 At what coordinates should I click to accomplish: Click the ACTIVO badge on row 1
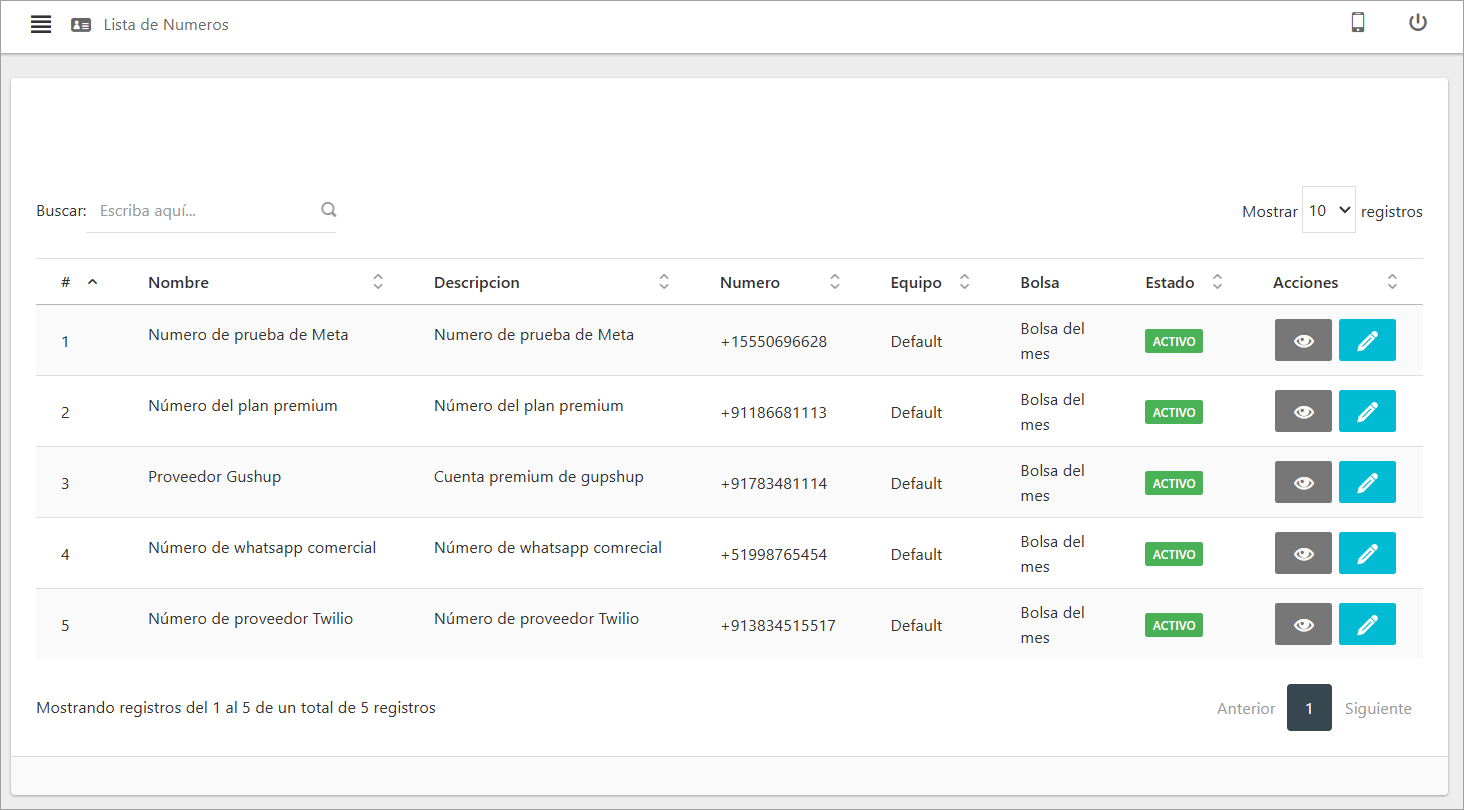[x=1173, y=340]
